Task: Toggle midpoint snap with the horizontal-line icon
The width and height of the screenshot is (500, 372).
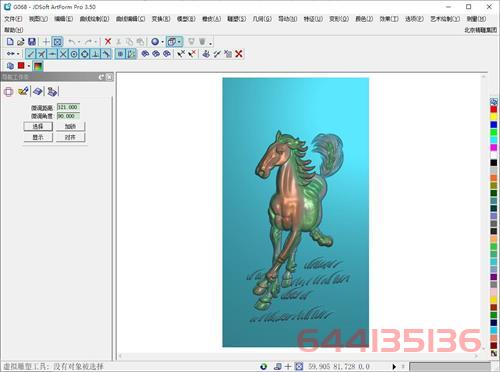Action: point(52,54)
